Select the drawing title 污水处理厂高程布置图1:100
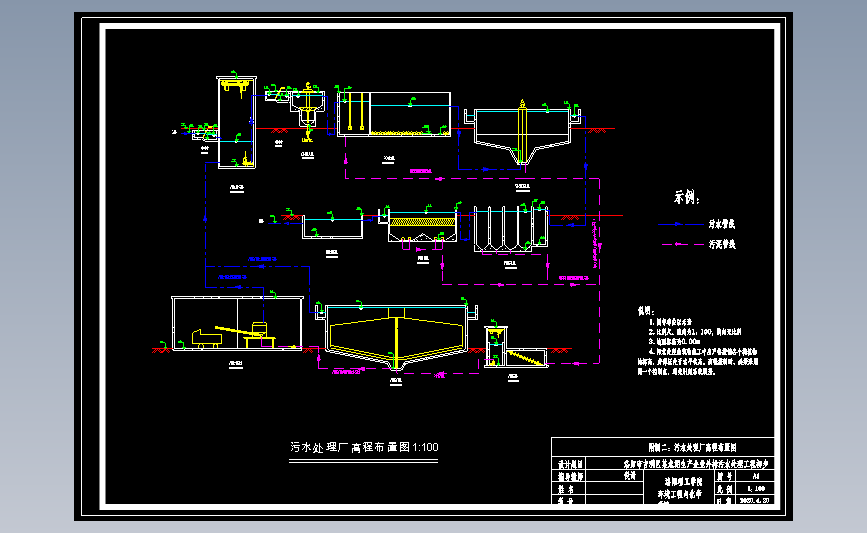This screenshot has width=867, height=533. [x=364, y=447]
